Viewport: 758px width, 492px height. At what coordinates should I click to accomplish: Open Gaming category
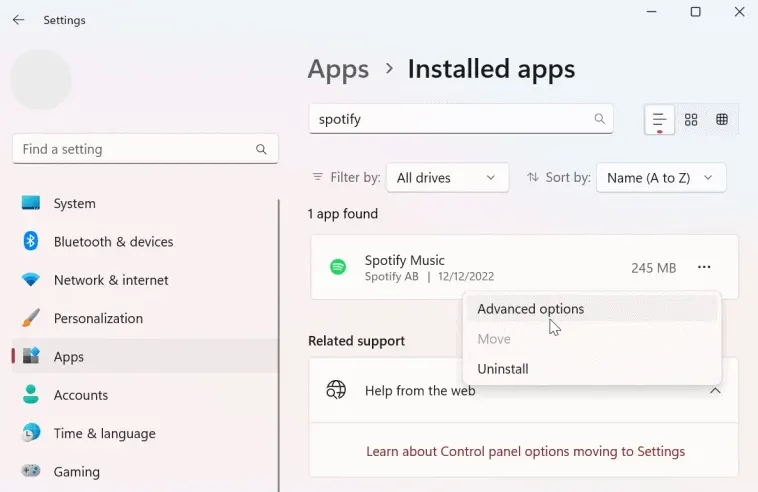tap(145, 471)
